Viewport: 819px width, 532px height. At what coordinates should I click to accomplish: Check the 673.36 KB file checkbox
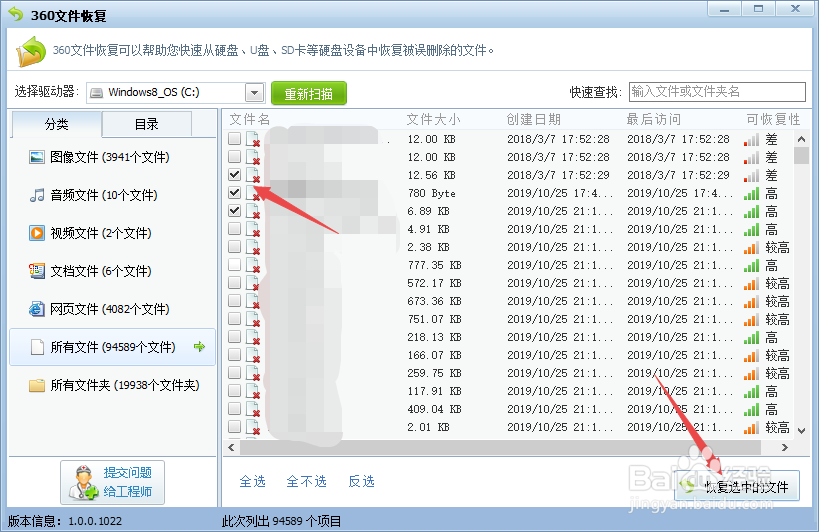point(235,301)
